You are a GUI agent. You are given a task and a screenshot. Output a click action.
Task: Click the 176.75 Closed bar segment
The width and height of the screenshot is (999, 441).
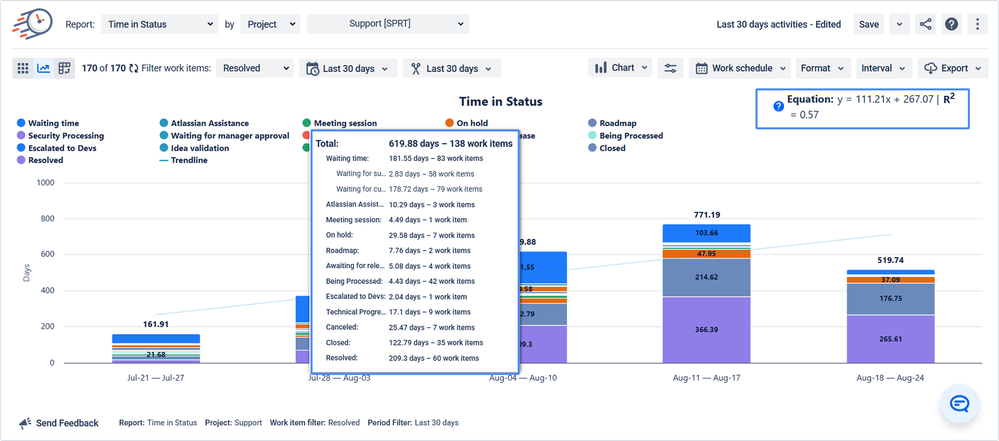pos(891,299)
